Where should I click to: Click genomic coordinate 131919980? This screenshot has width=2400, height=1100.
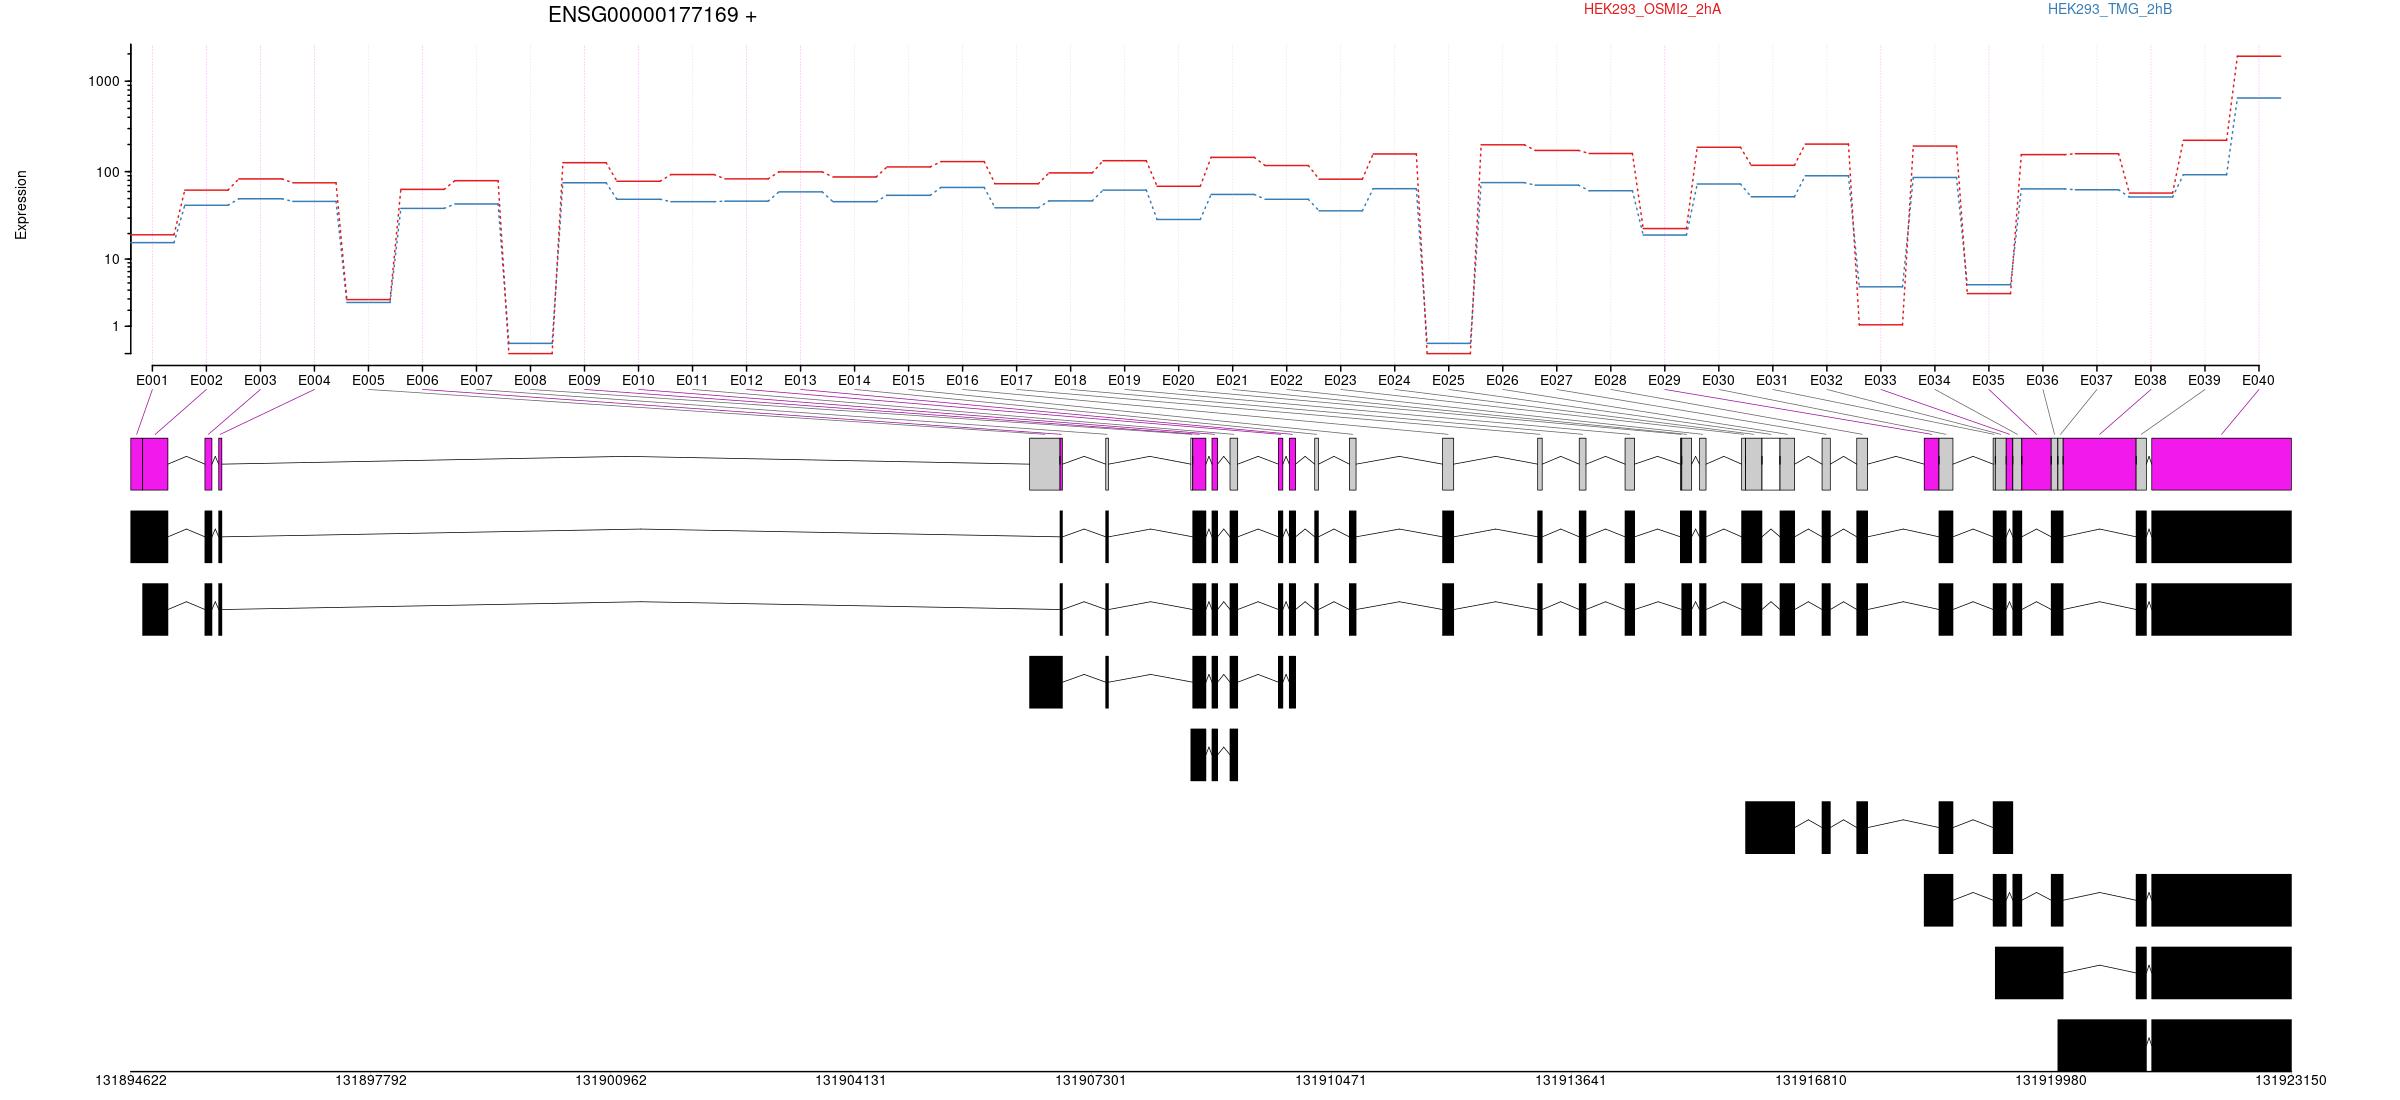pyautogui.click(x=2051, y=1081)
